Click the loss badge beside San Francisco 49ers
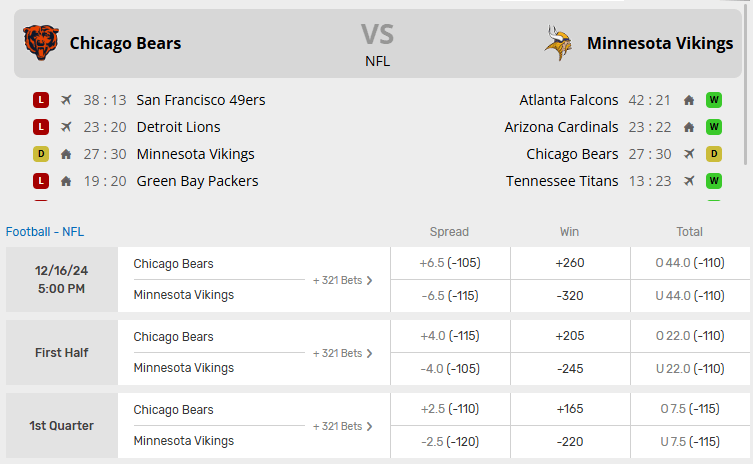This screenshot has height=464, width=753. pyautogui.click(x=41, y=100)
